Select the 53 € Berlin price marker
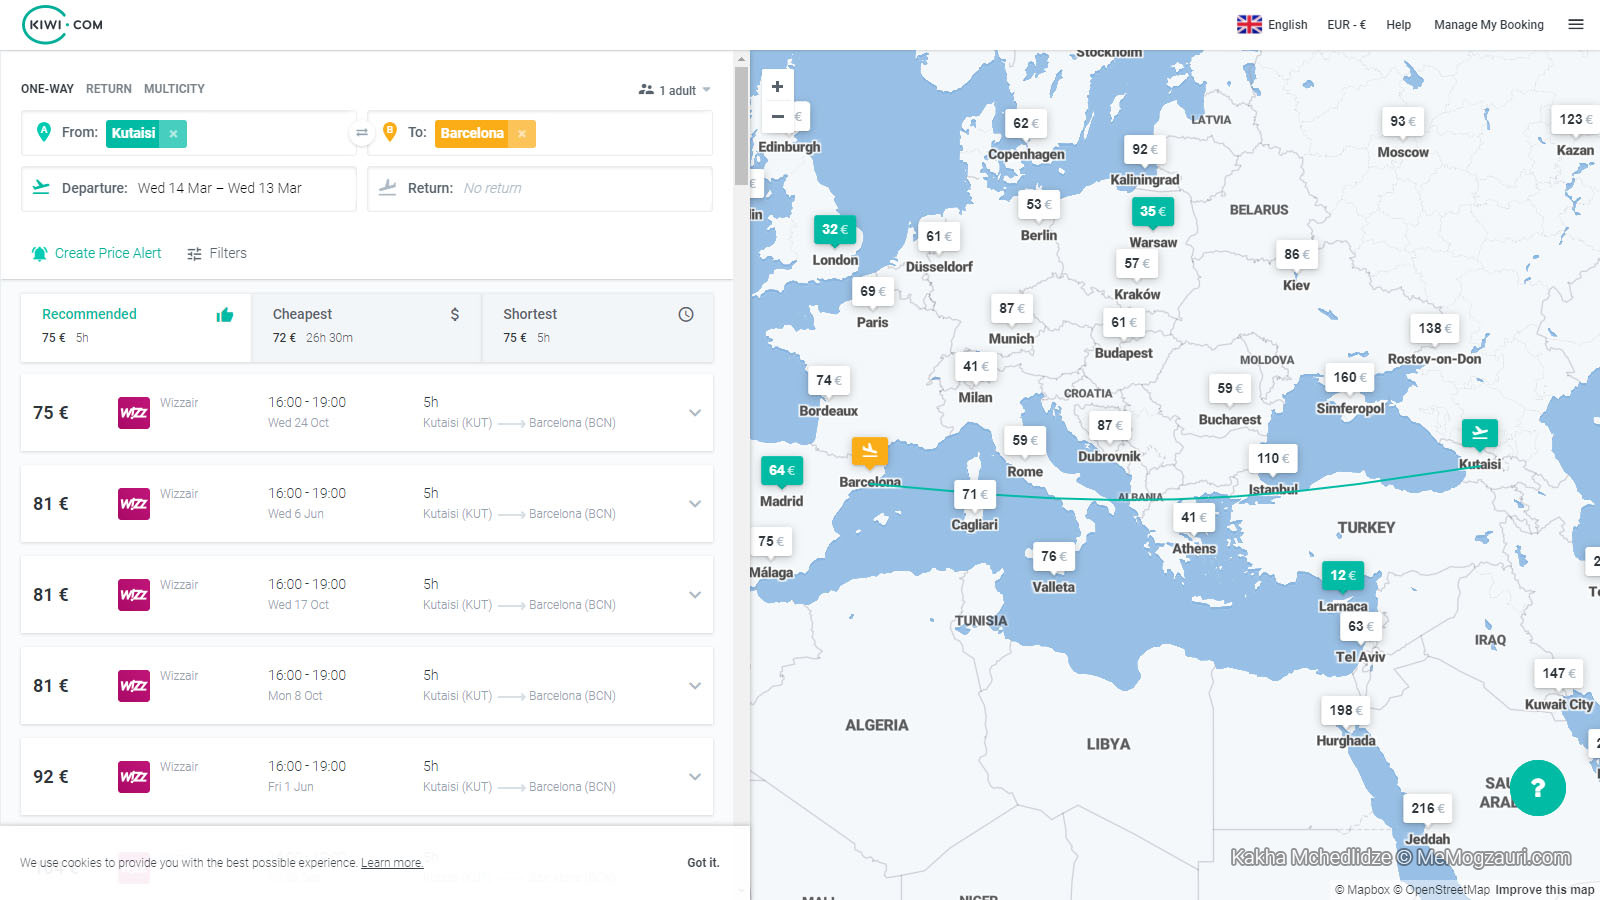1600x900 pixels. [1039, 205]
